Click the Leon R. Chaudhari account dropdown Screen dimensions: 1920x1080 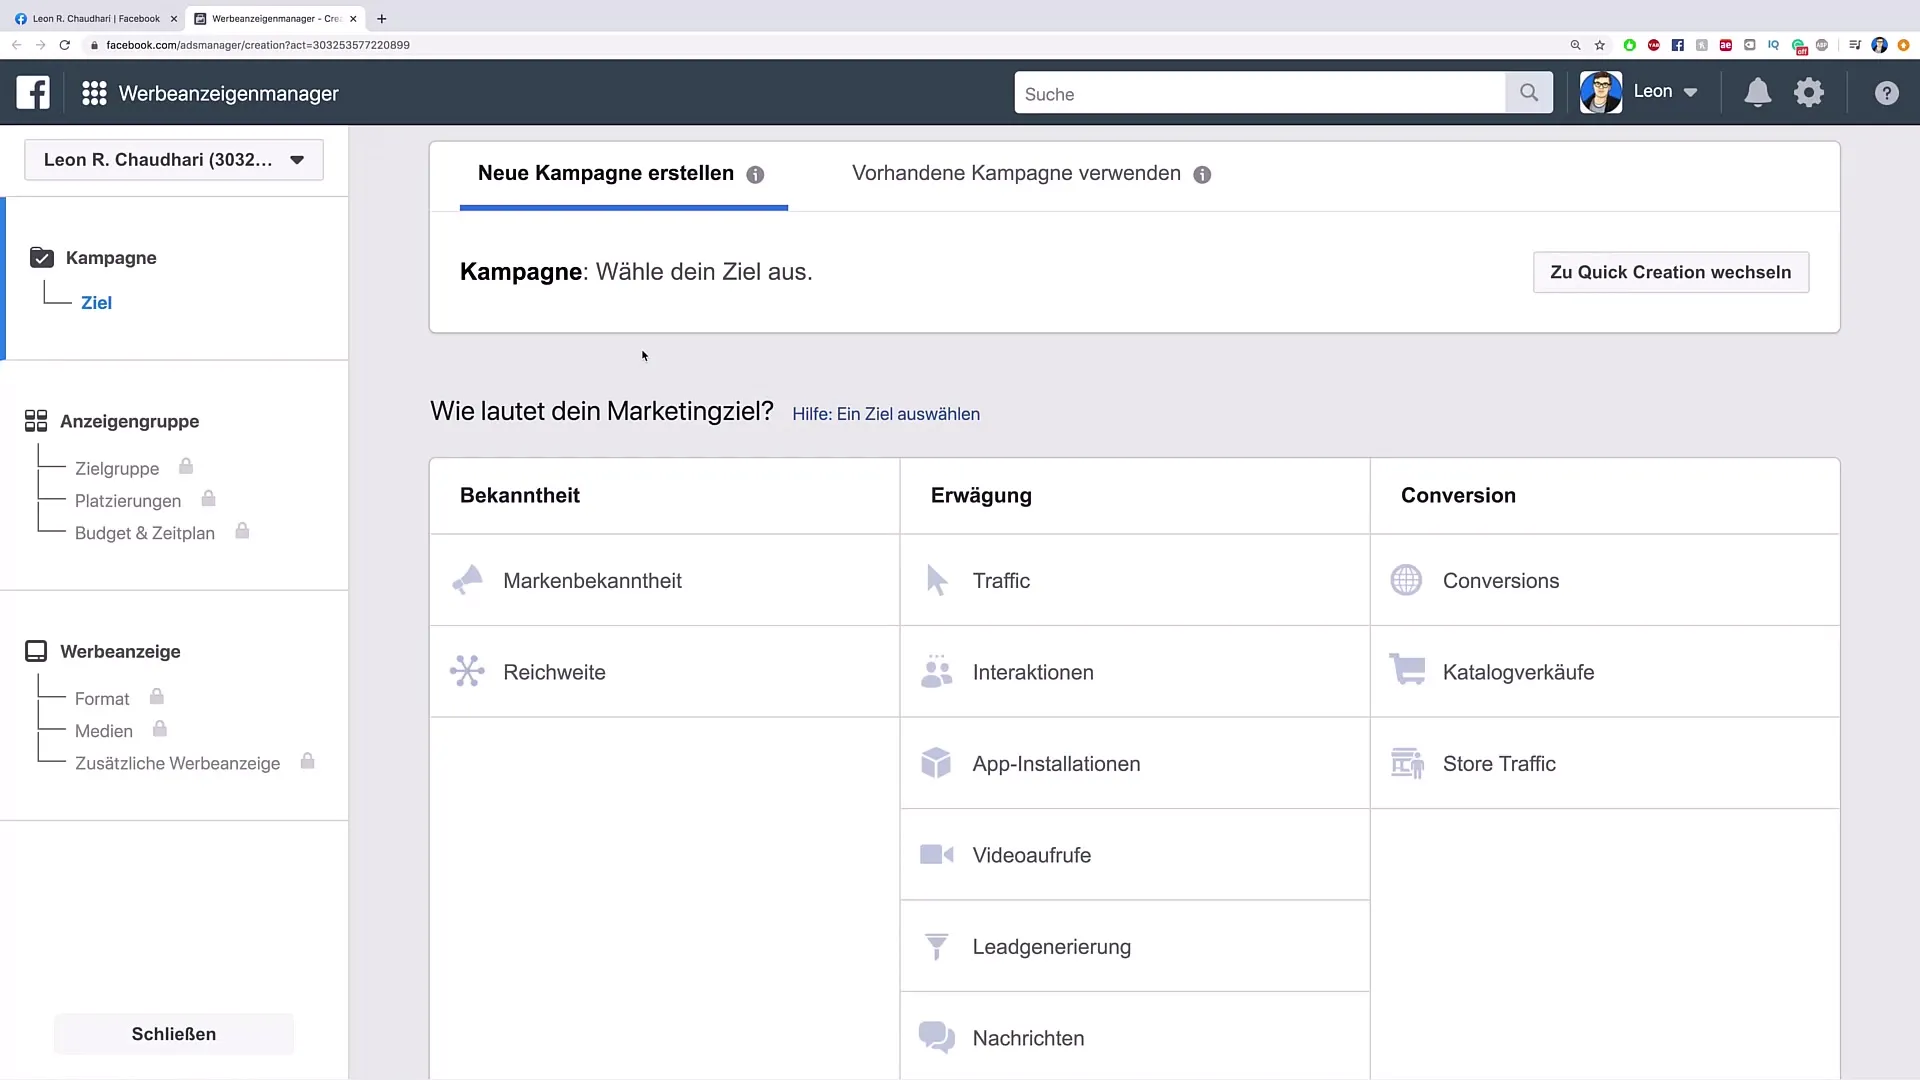tap(173, 160)
